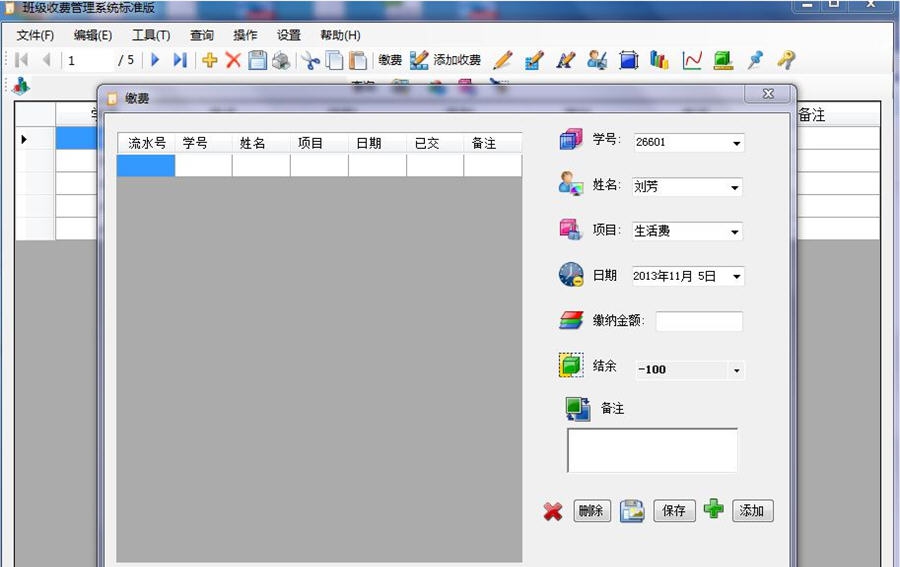Click the row selector arrow in main grid

click(24, 139)
